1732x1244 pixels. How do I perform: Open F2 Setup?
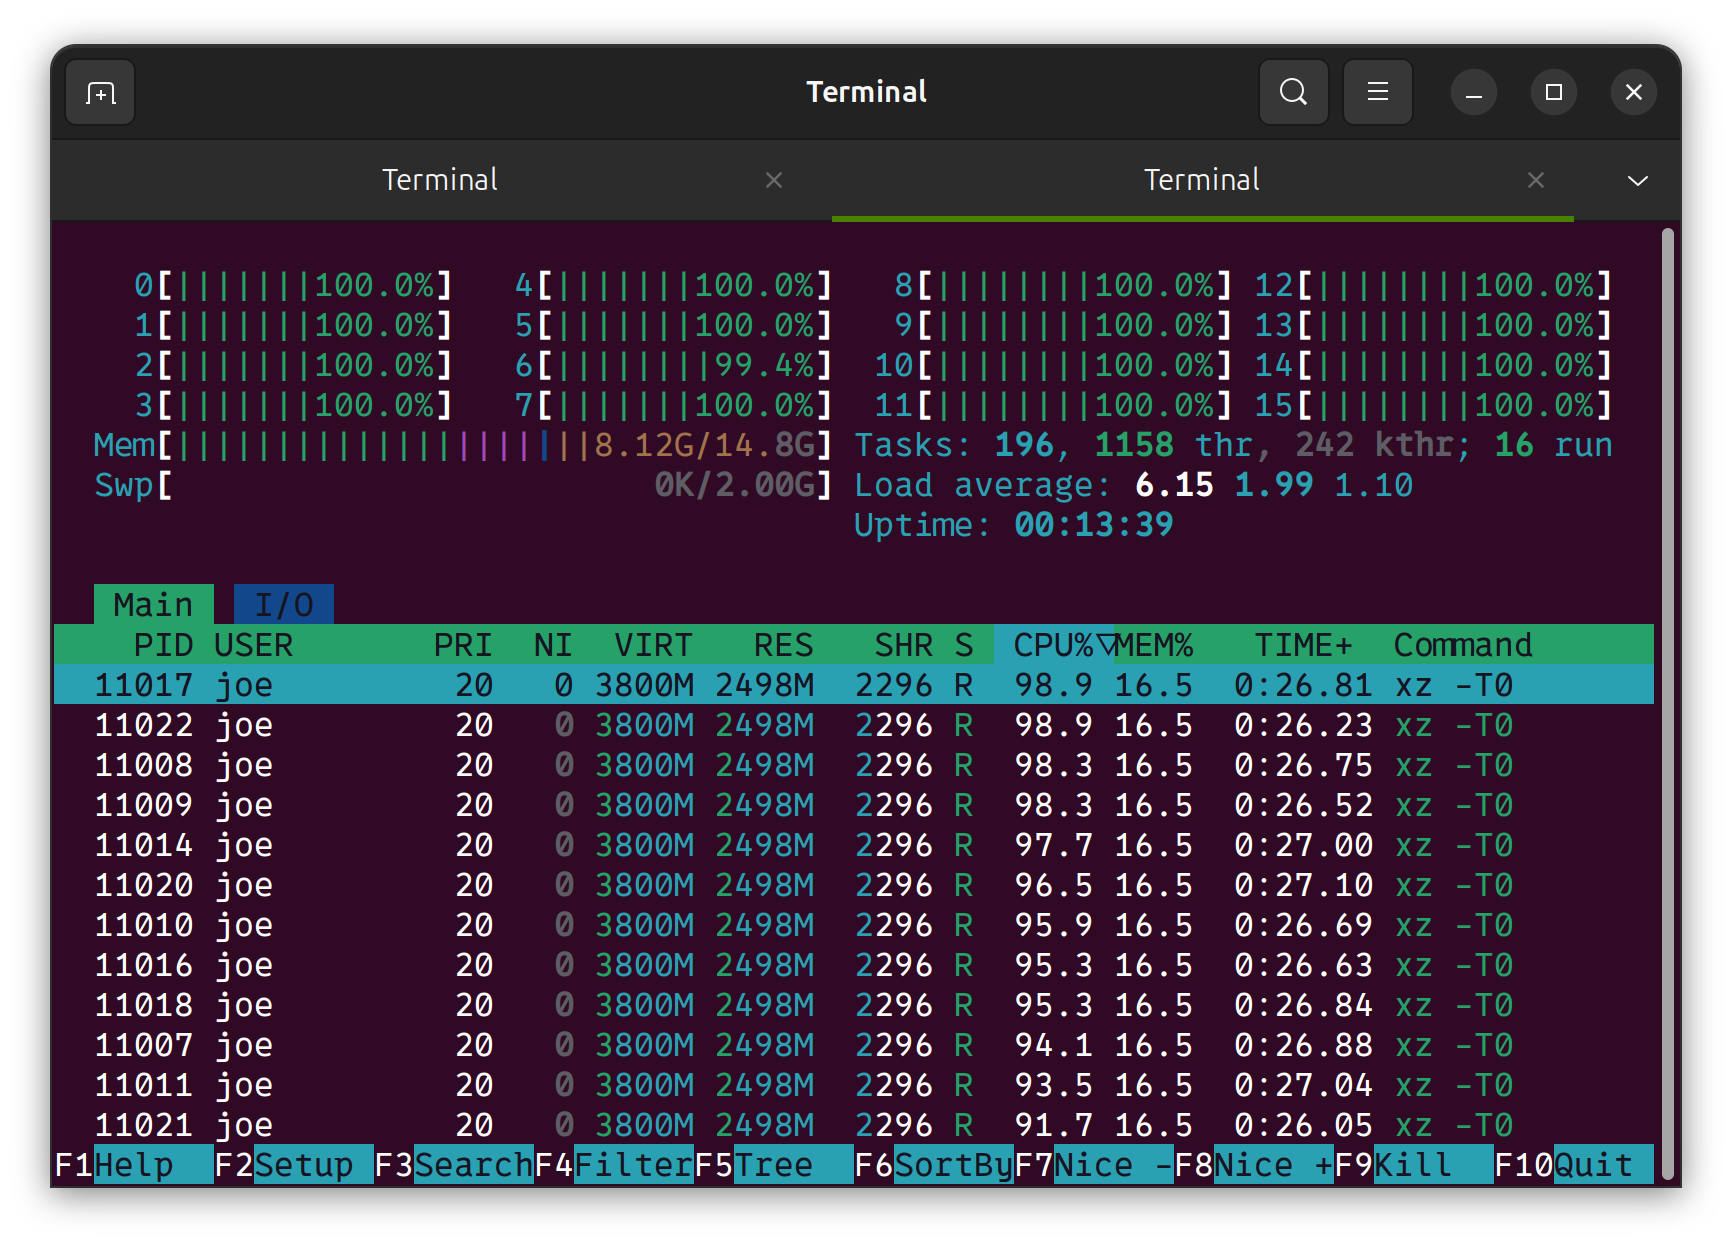(294, 1165)
